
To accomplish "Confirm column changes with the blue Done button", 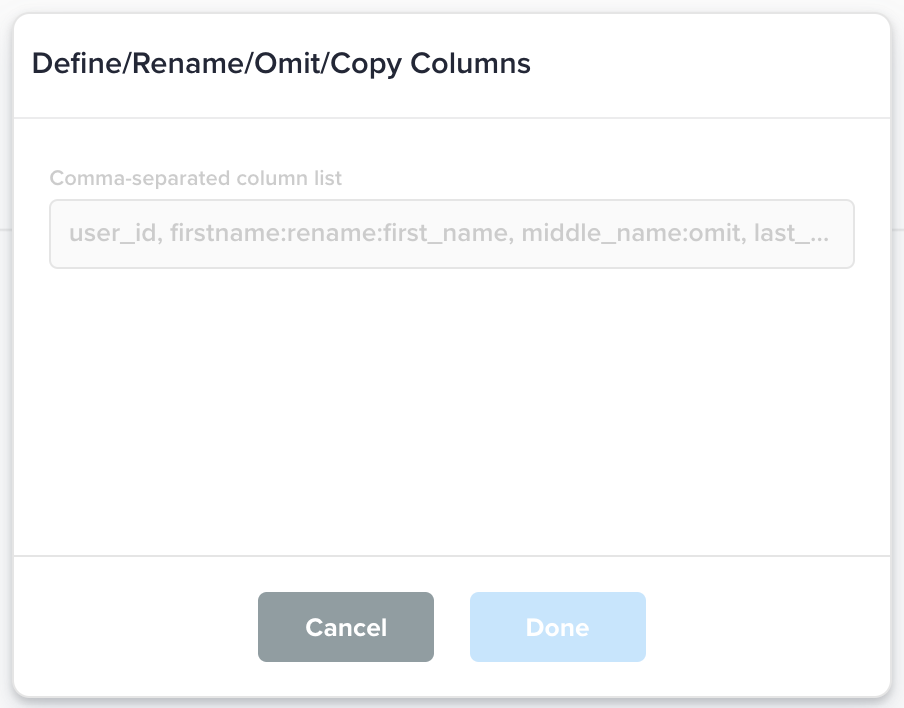I will (557, 627).
